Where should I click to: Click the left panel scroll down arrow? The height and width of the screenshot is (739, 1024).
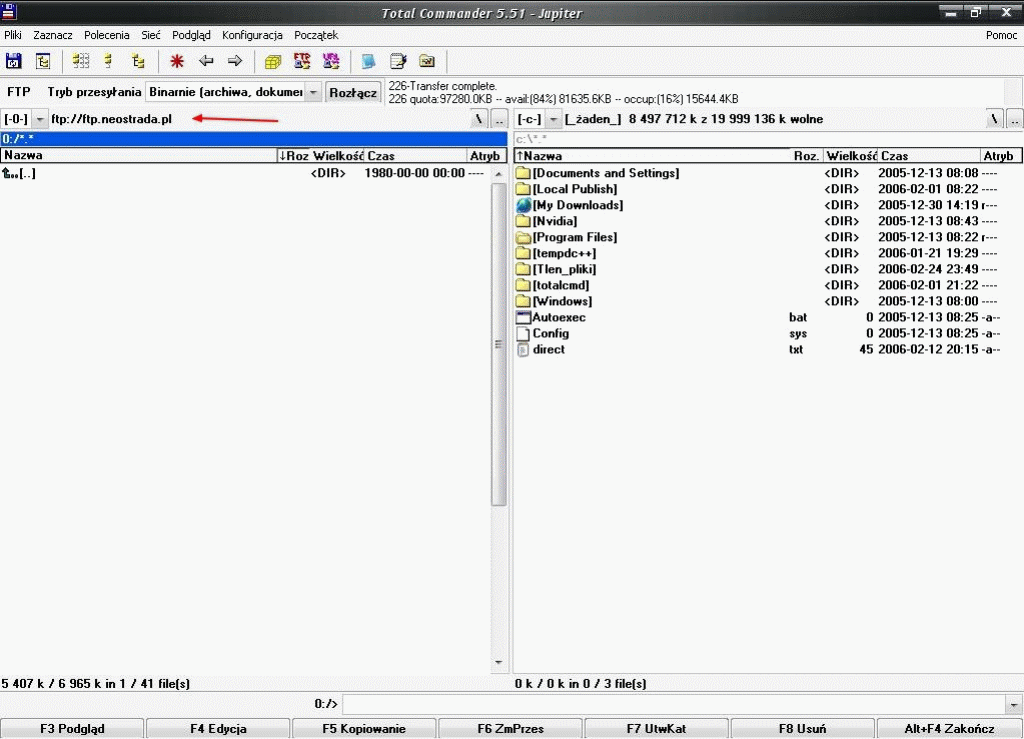coord(499,663)
